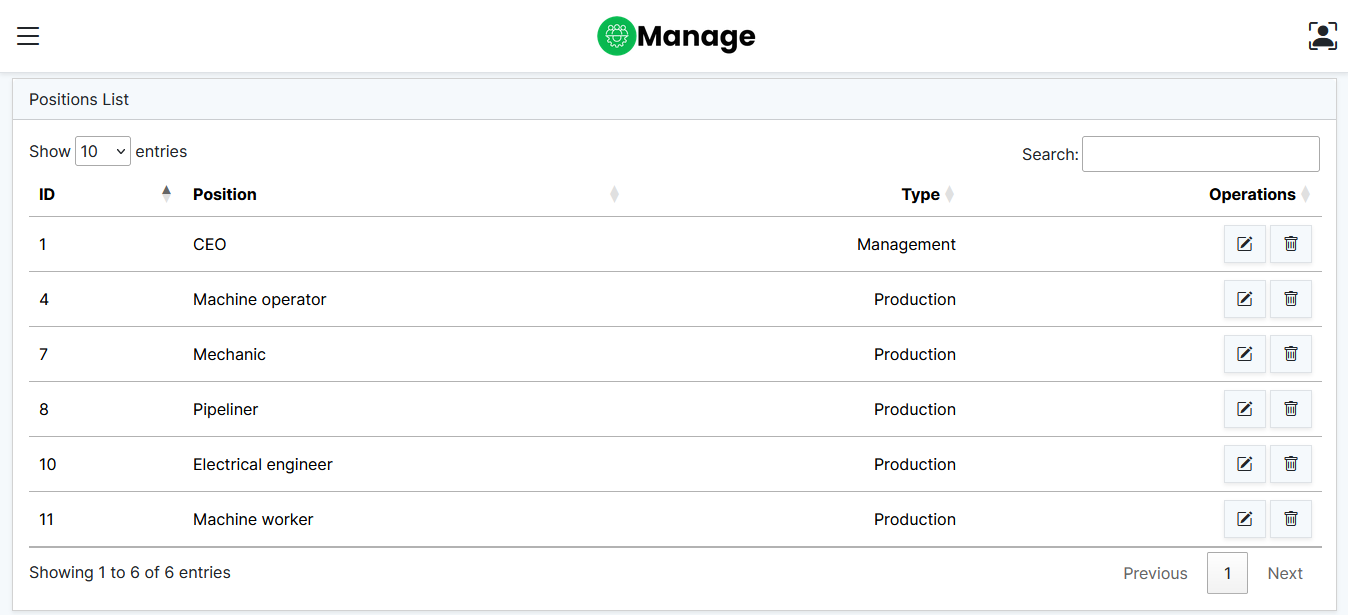The image size is (1348, 615).
Task: Delete the Machine worker position
Action: tap(1290, 519)
